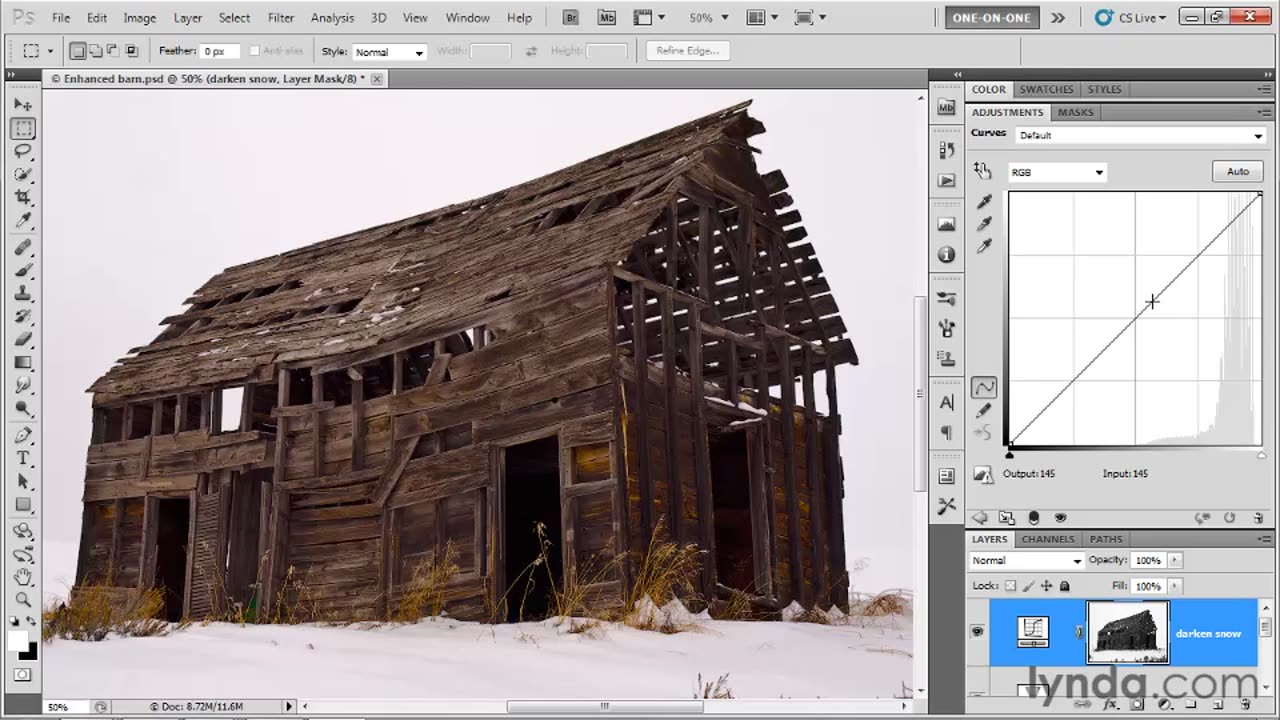The height and width of the screenshot is (720, 1280).
Task: Toggle lock all for the layer
Action: point(1064,586)
